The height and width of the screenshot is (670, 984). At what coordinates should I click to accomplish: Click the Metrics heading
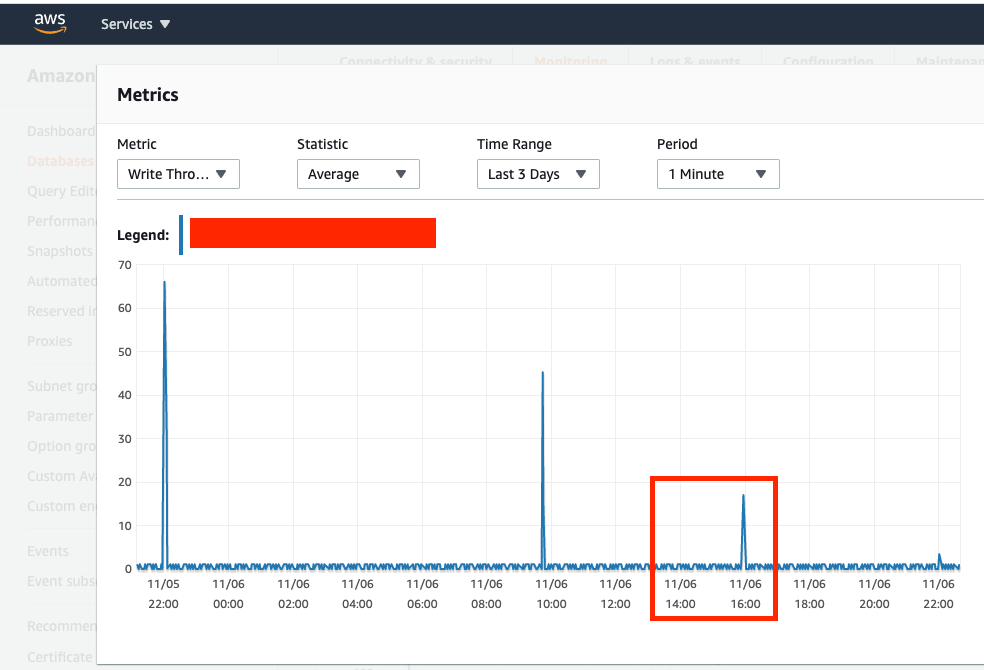pos(148,95)
